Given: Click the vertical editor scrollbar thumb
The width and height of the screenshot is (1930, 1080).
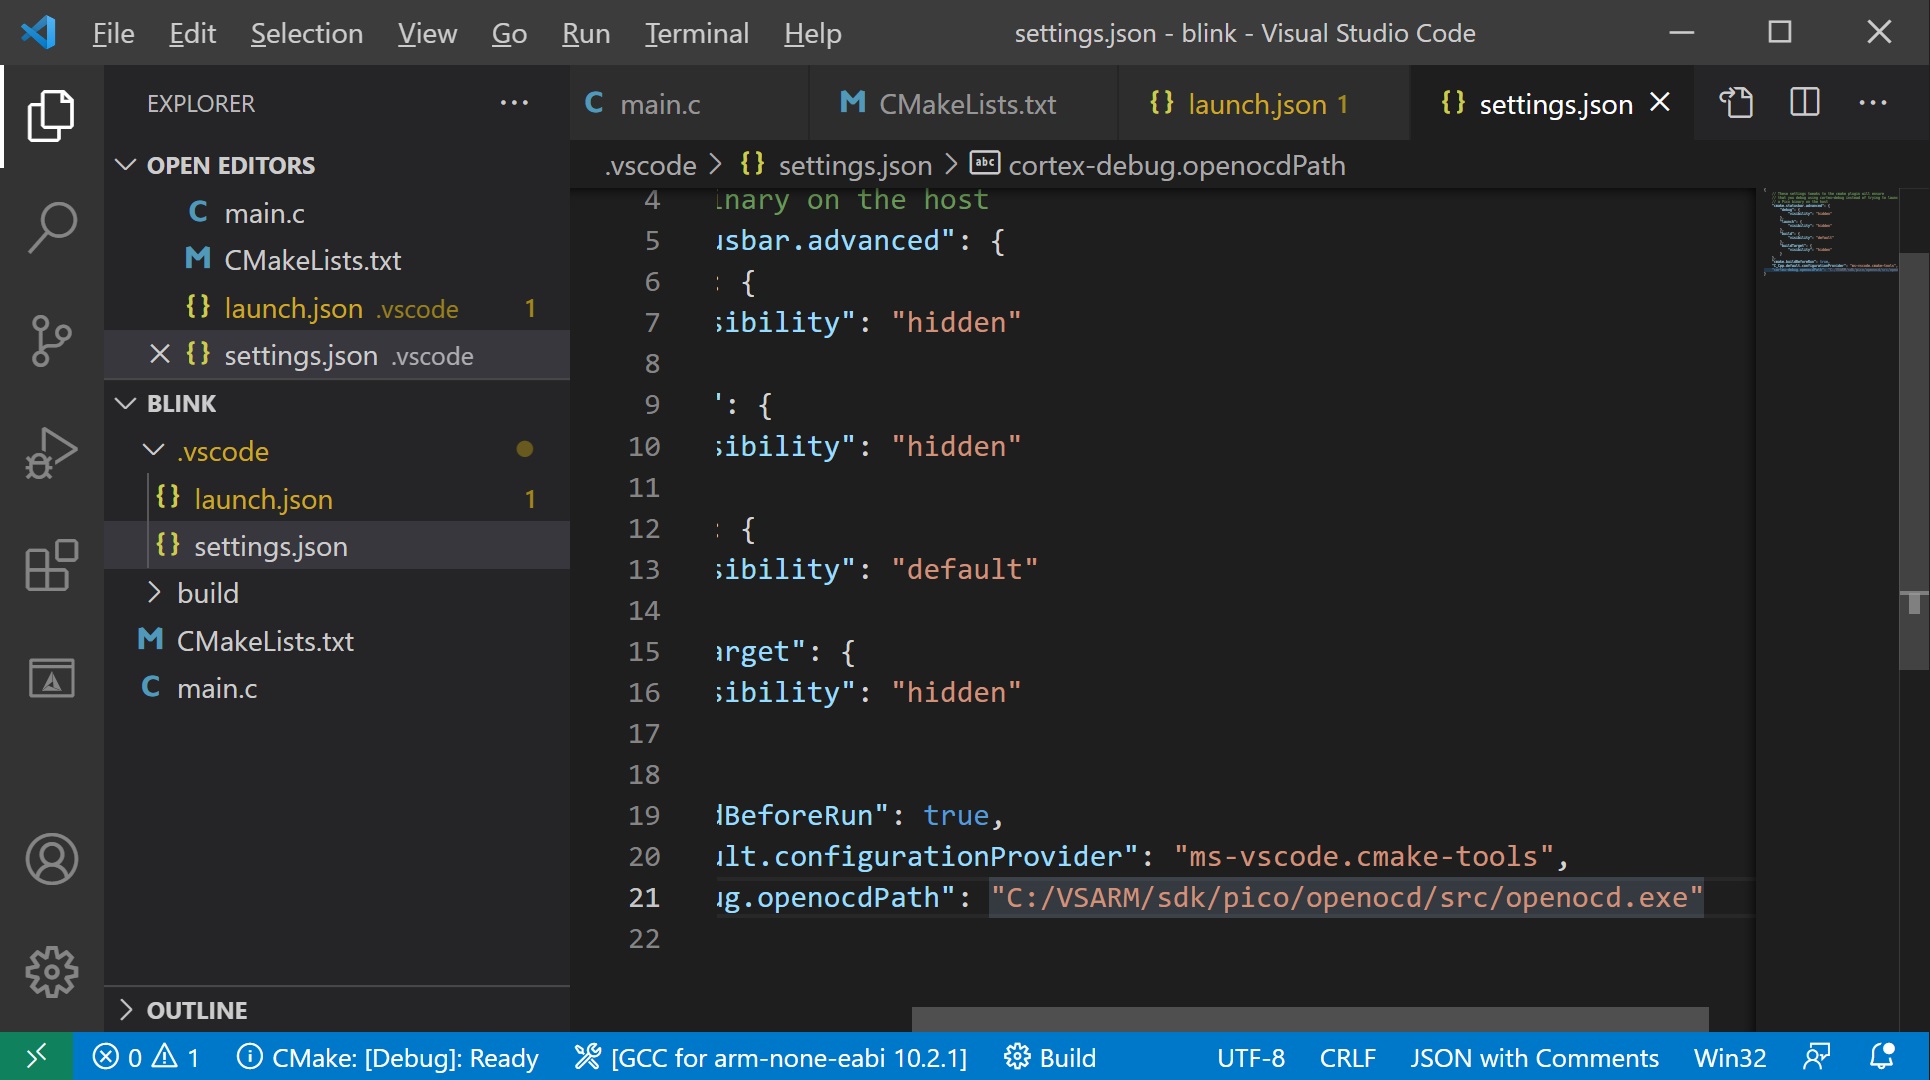Looking at the screenshot, I should (1914, 460).
